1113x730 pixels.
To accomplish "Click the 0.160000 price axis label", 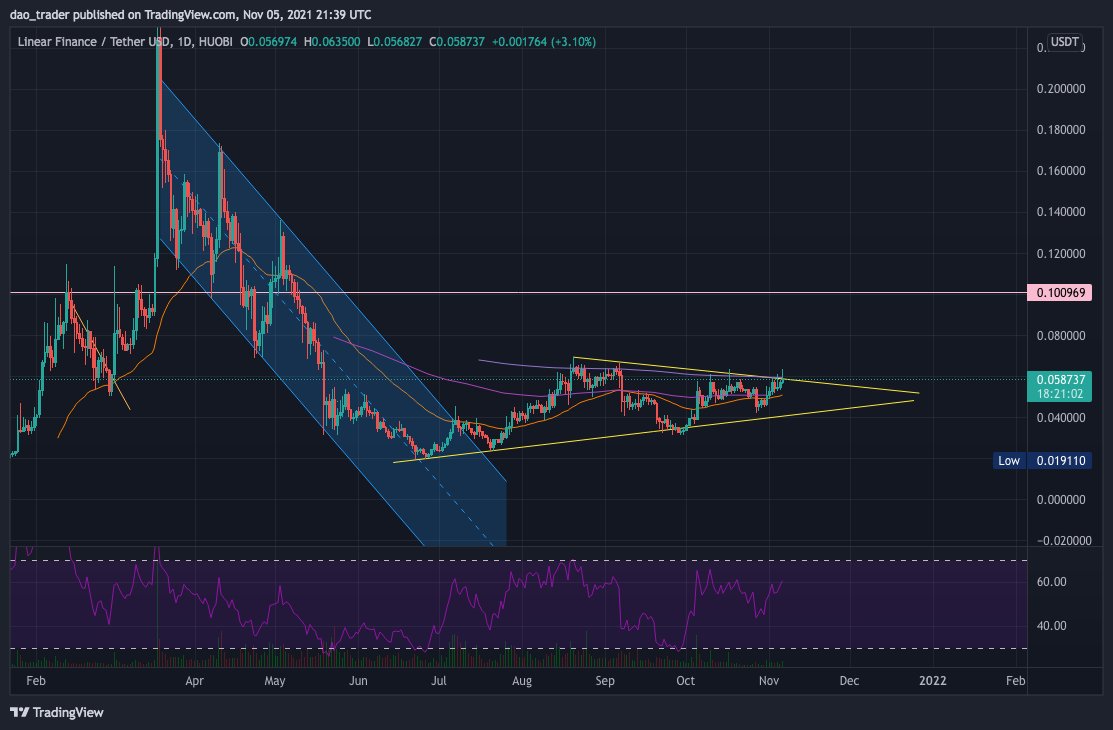I will tap(1060, 171).
